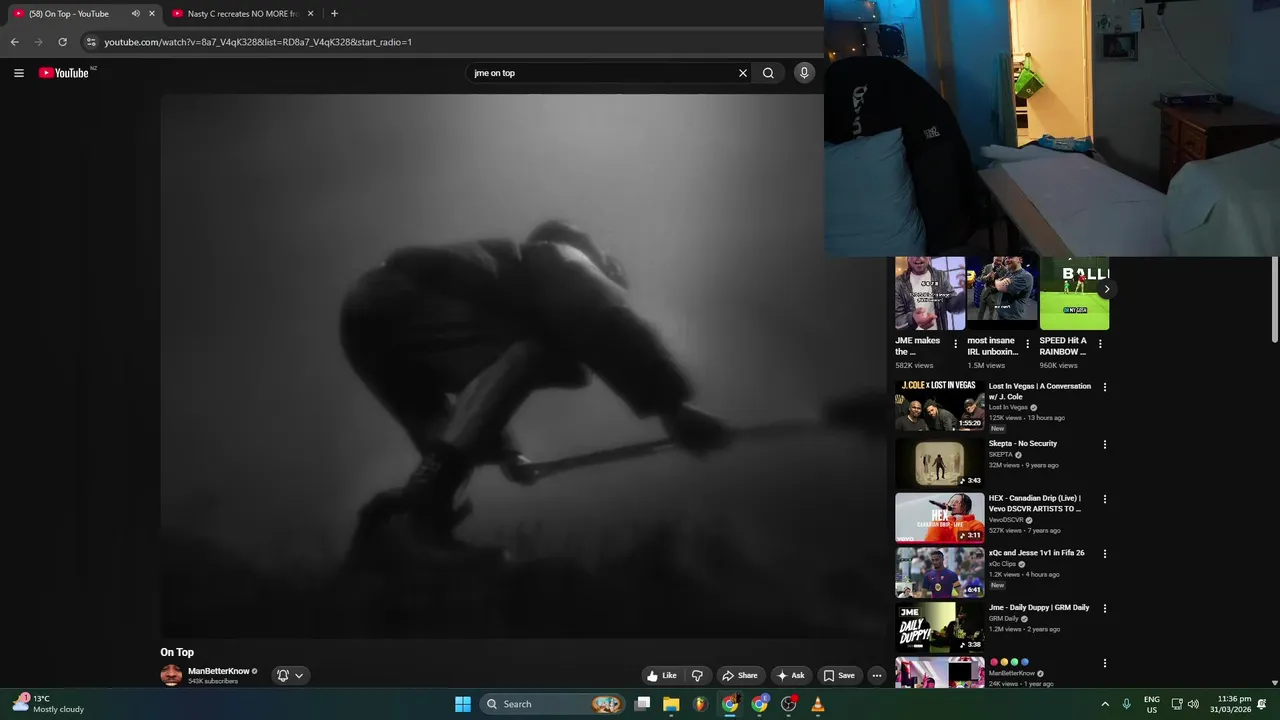Start voice search with the microphone
Screen dimensions: 1280x720
803,73
